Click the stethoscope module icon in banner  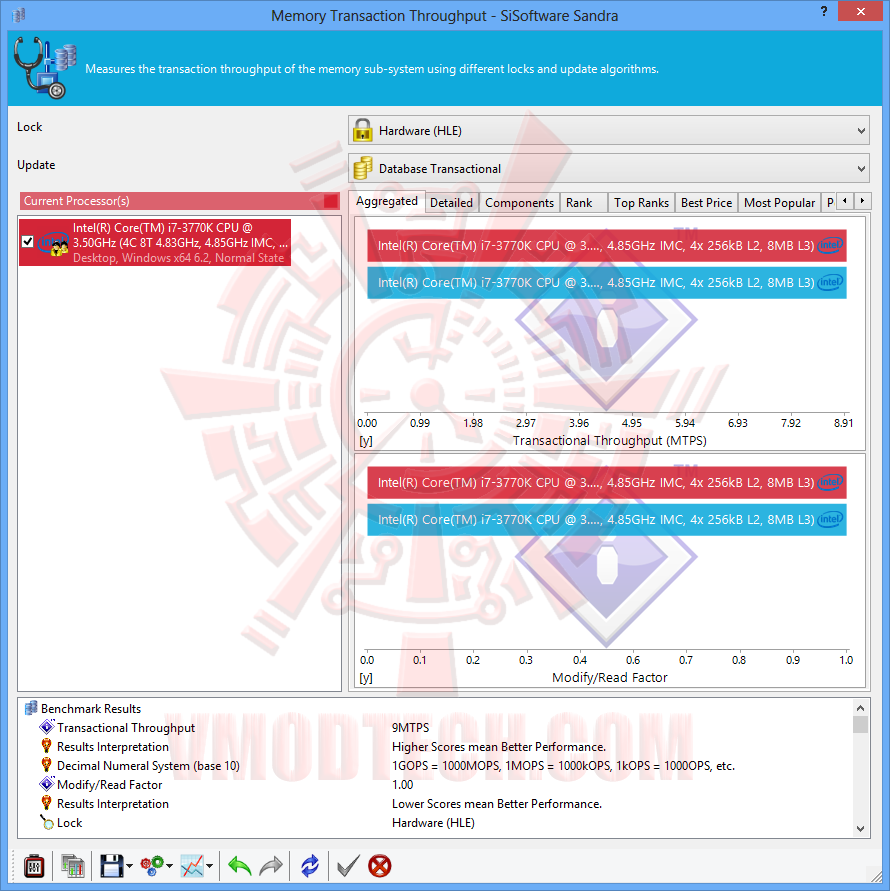click(44, 68)
